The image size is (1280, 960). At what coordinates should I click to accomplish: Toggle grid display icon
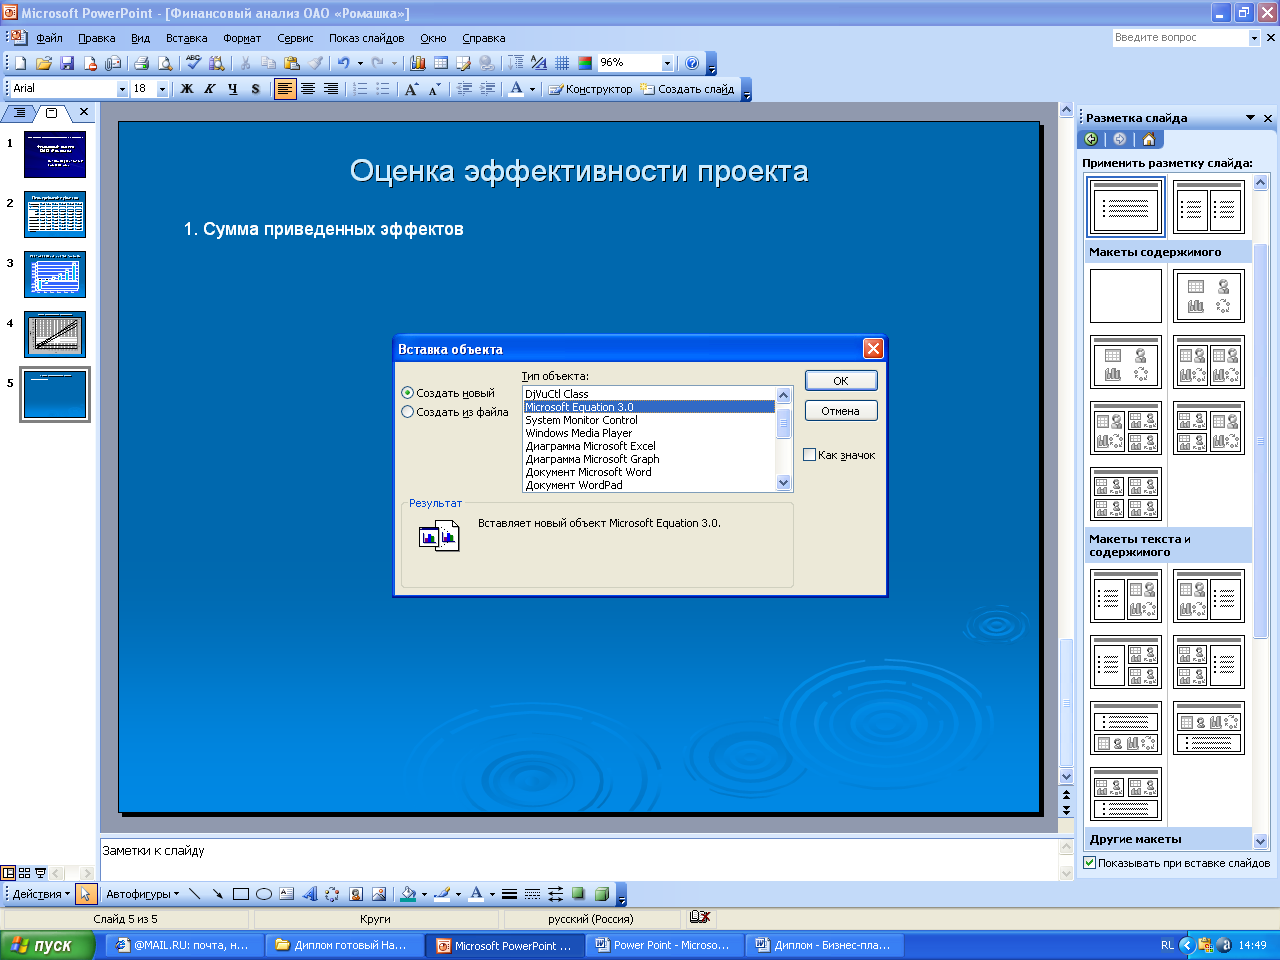pos(562,63)
